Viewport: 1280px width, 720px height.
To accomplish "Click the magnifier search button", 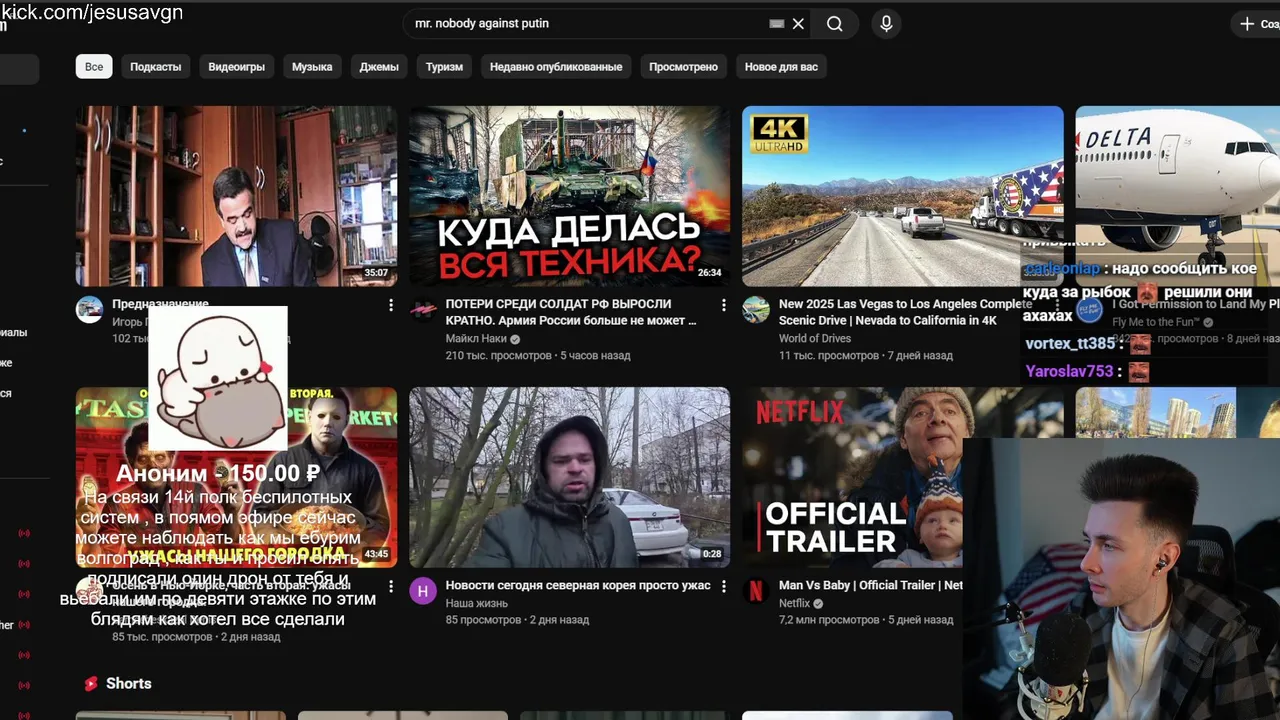I will (835, 24).
